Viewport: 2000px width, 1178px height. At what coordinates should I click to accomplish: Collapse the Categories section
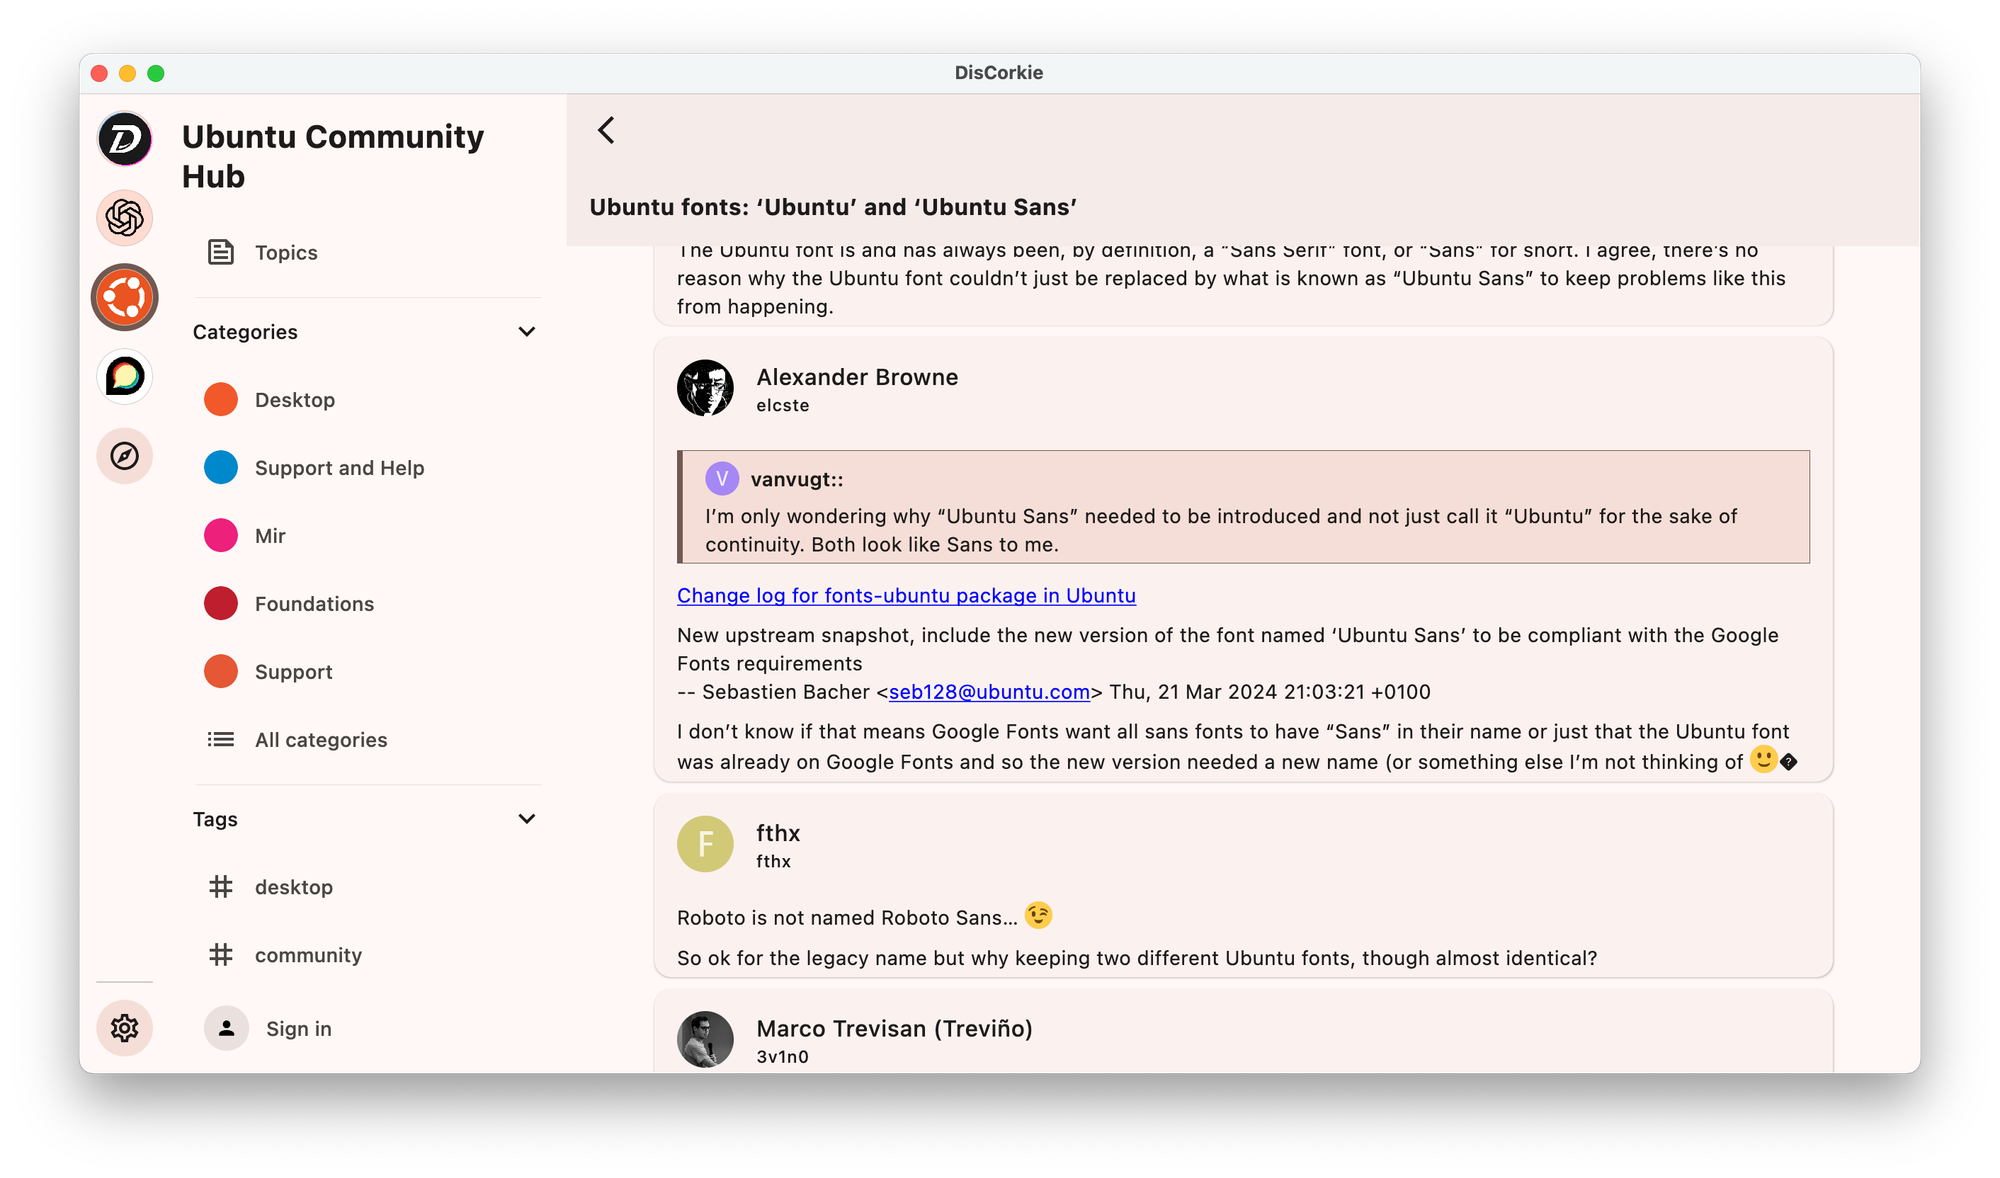[527, 331]
